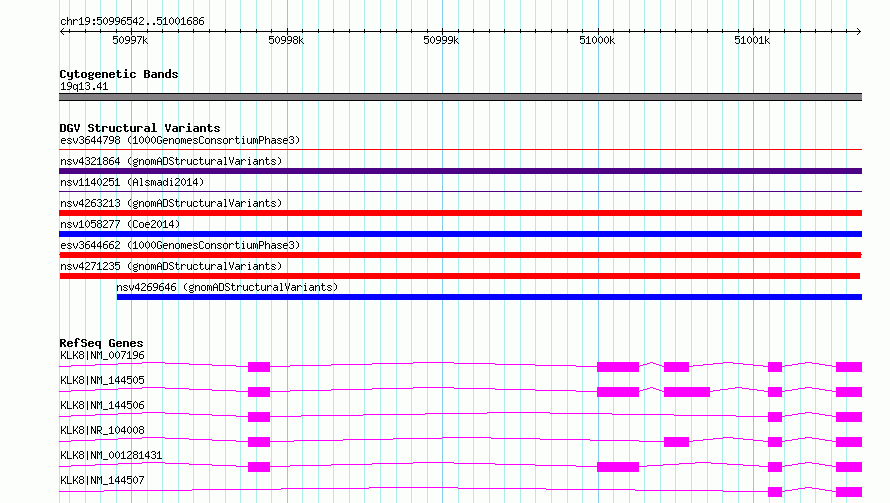Click the middle exon after 51000k in NR_104008
Viewport: 890px width, 503px height.
(677, 442)
